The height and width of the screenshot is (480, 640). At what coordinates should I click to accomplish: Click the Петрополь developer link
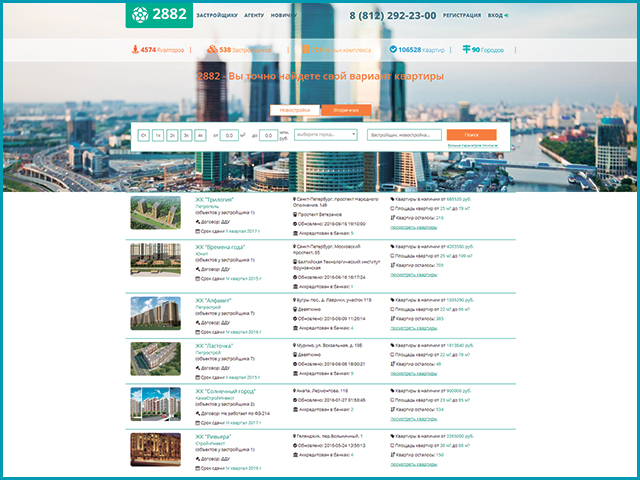pyautogui.click(x=207, y=207)
